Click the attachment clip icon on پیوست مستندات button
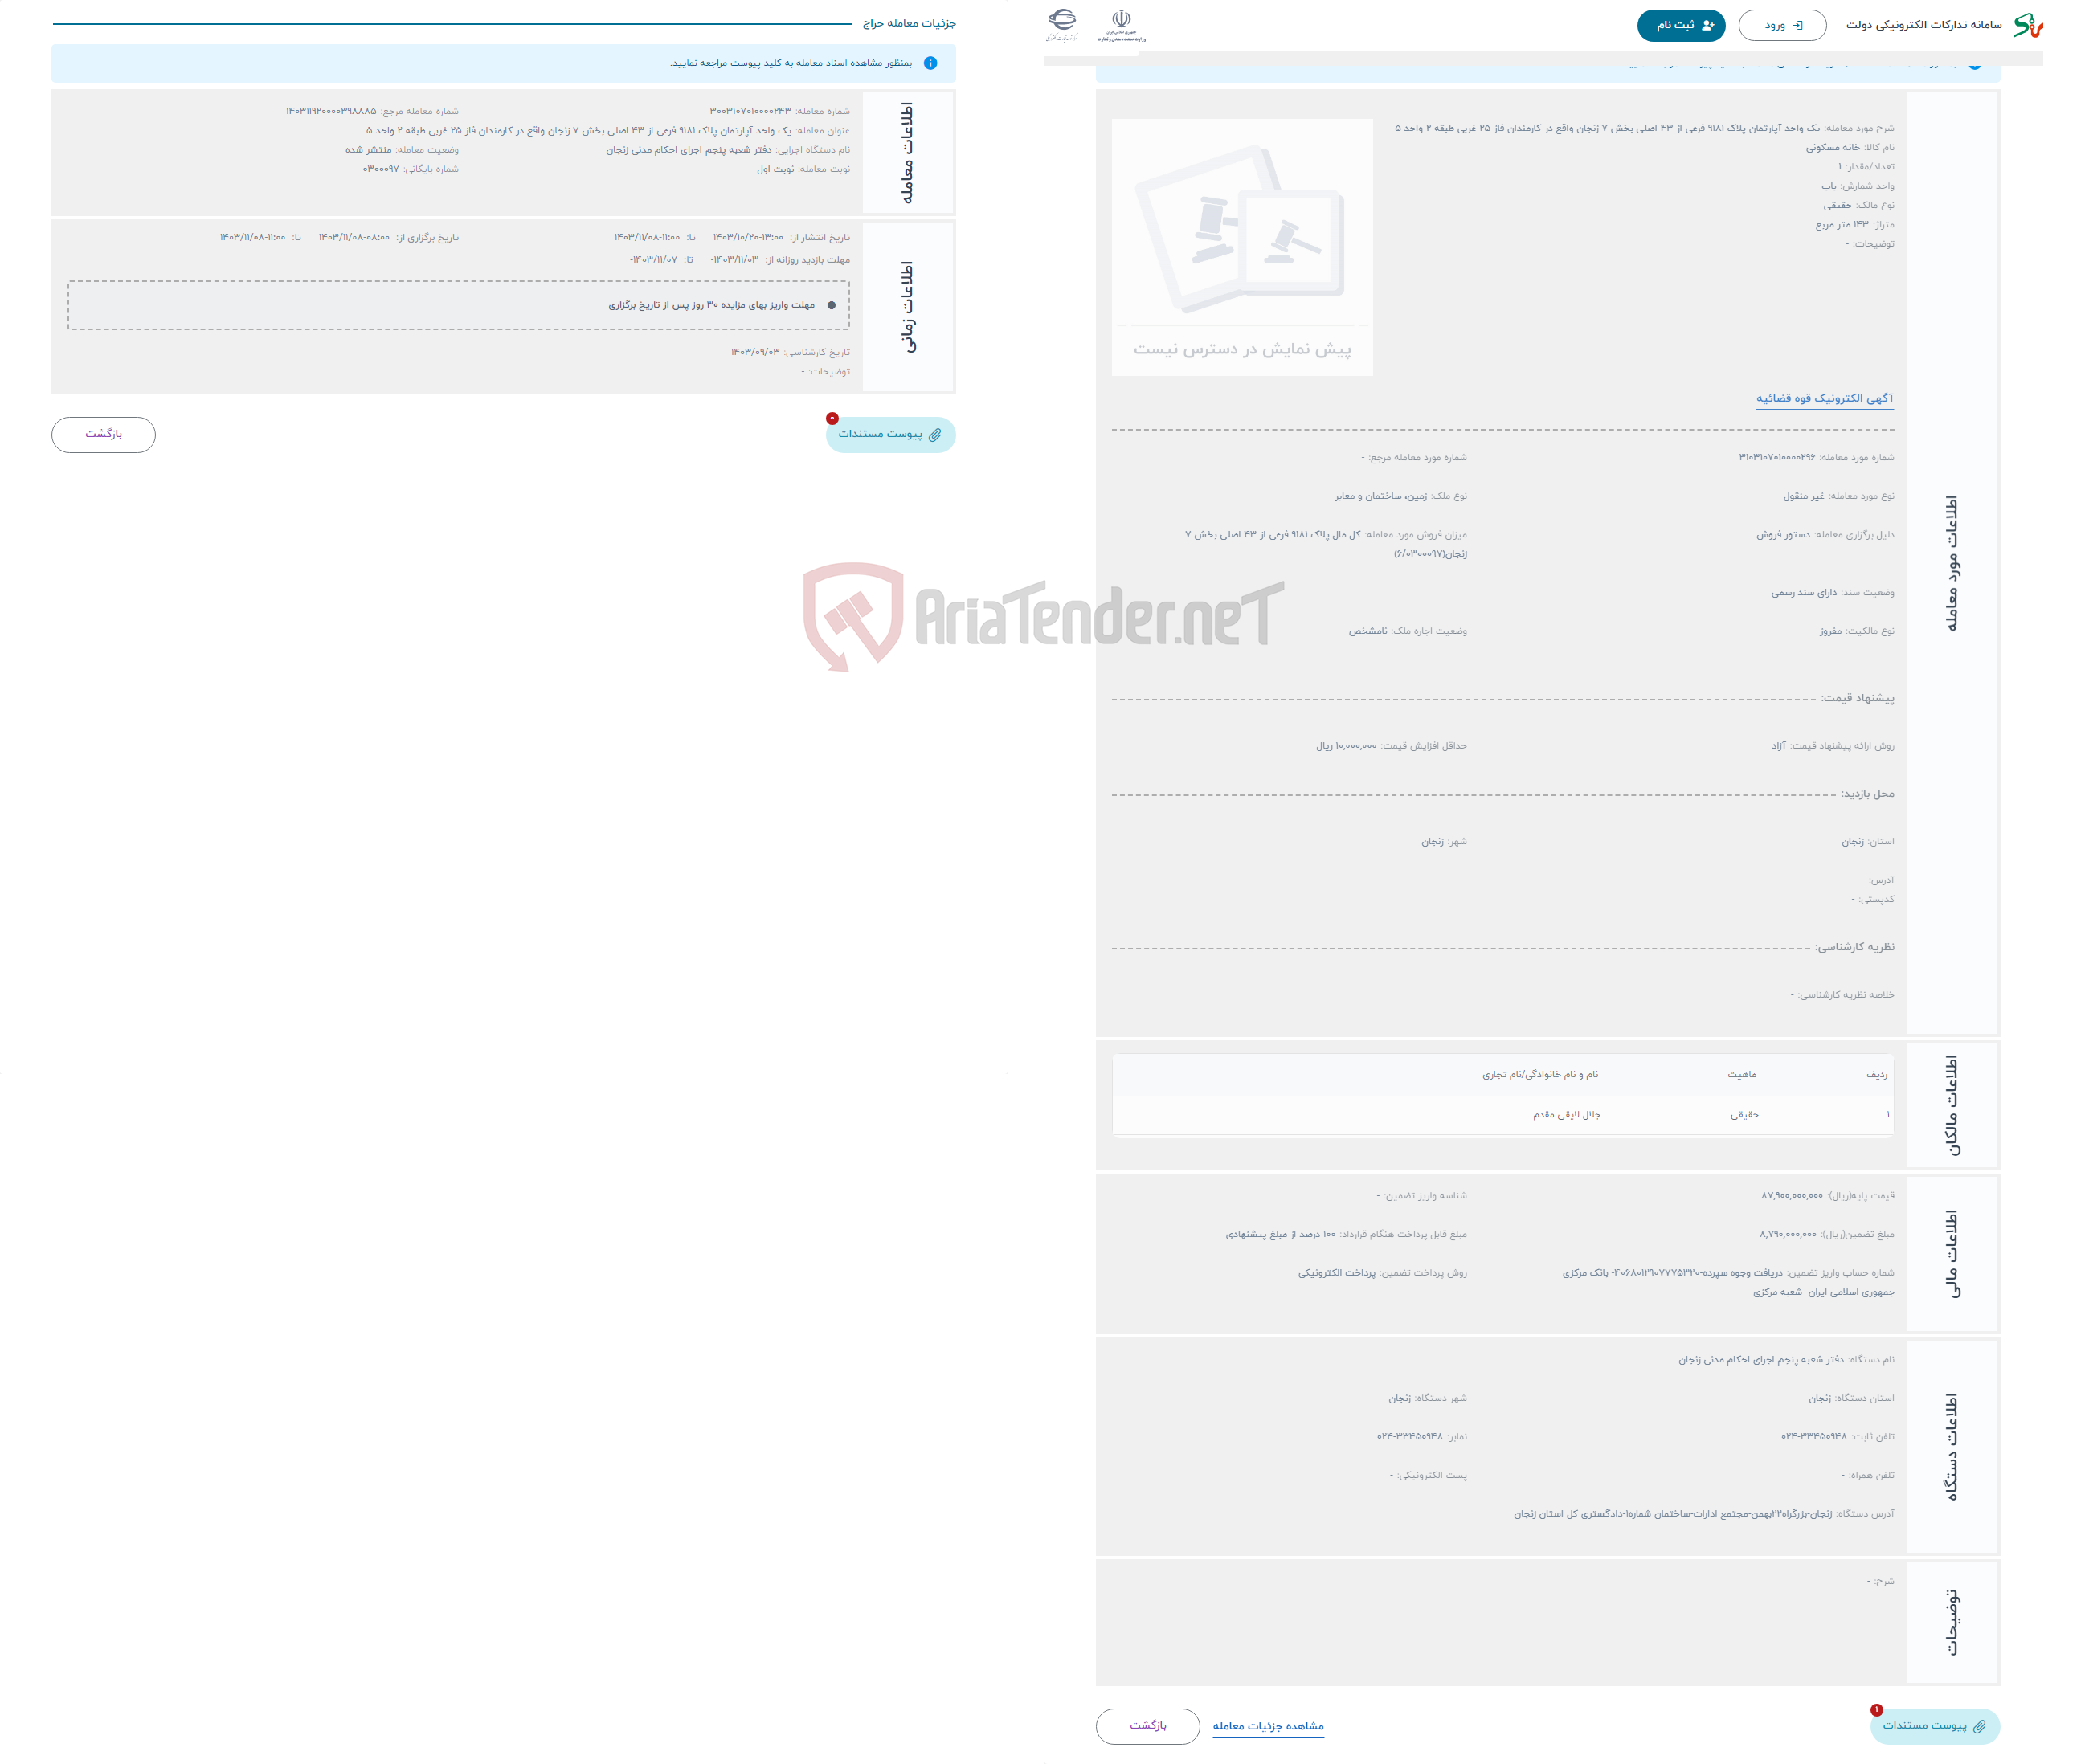This screenshot has height=1764, width=2089. (x=939, y=435)
